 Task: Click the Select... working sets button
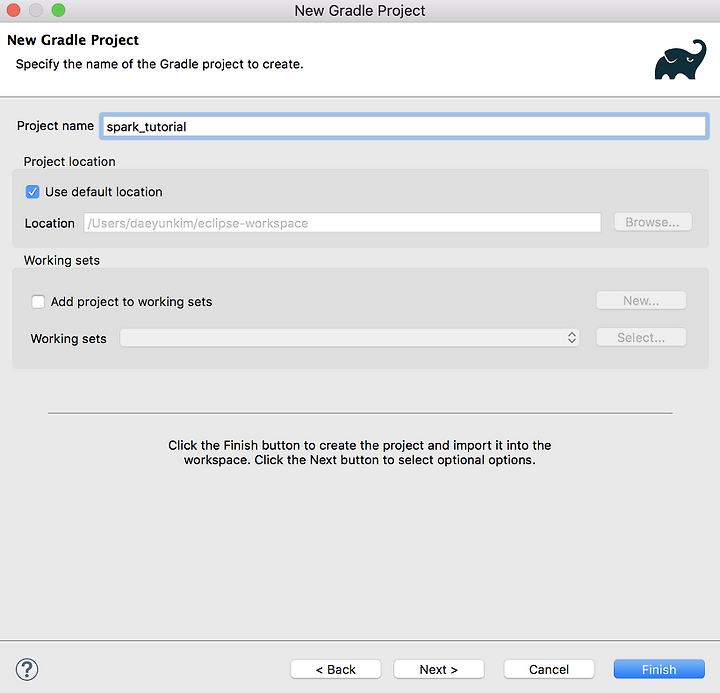click(641, 338)
